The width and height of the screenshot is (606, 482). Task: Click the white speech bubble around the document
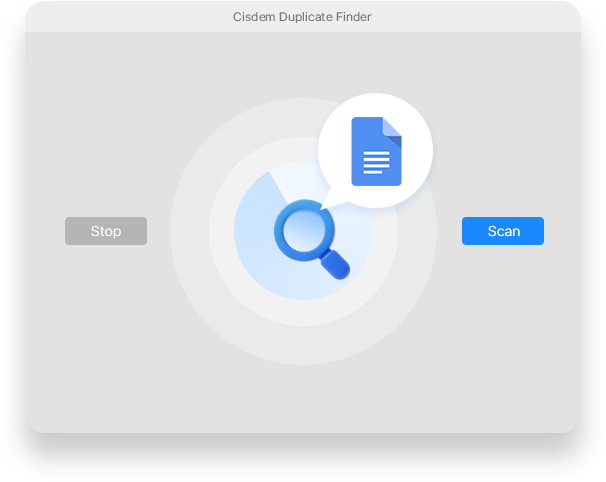(x=375, y=151)
